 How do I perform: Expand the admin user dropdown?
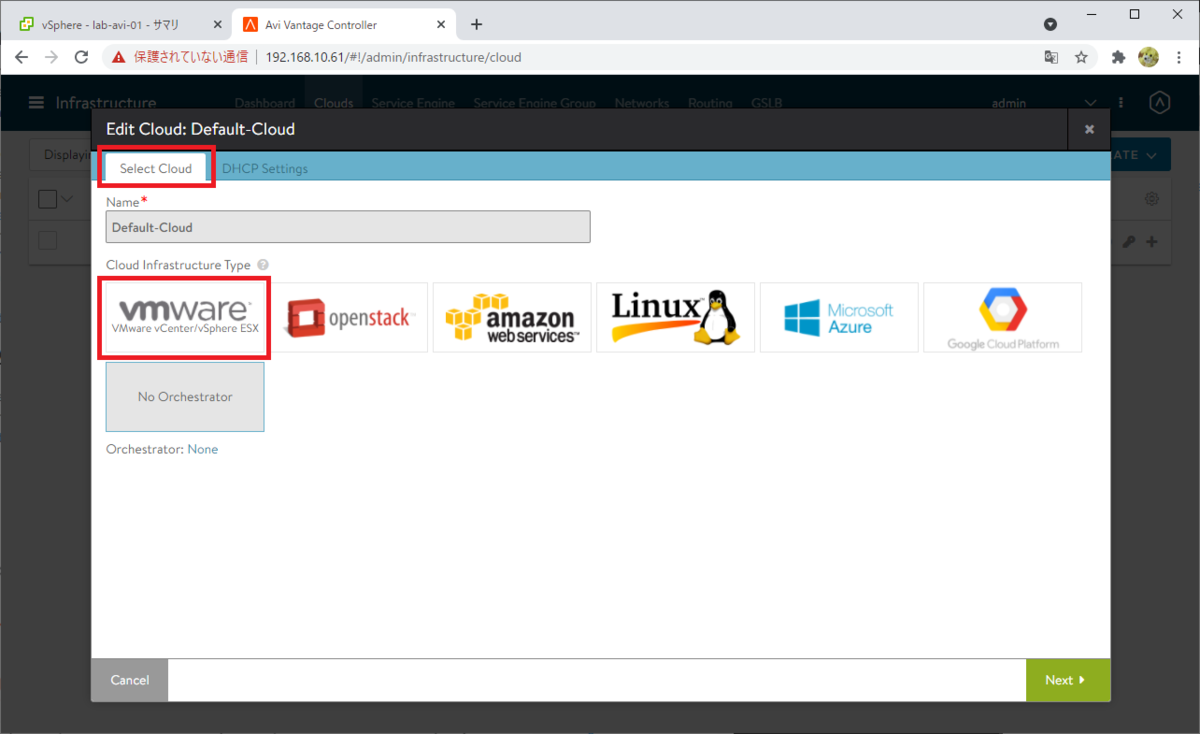coord(1090,103)
